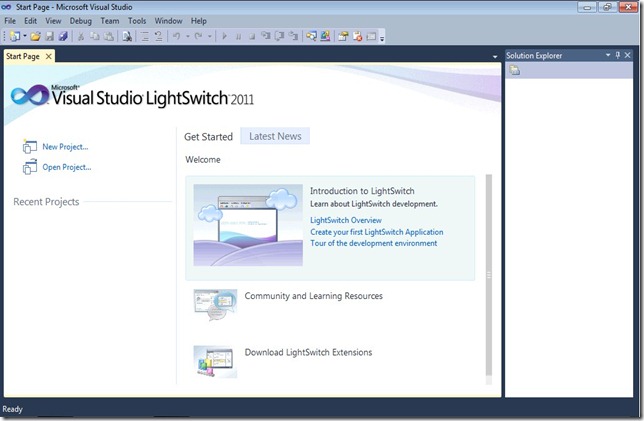Open Tour of the development environment link
Viewport: 644px width, 421px height.
pyautogui.click(x=373, y=243)
